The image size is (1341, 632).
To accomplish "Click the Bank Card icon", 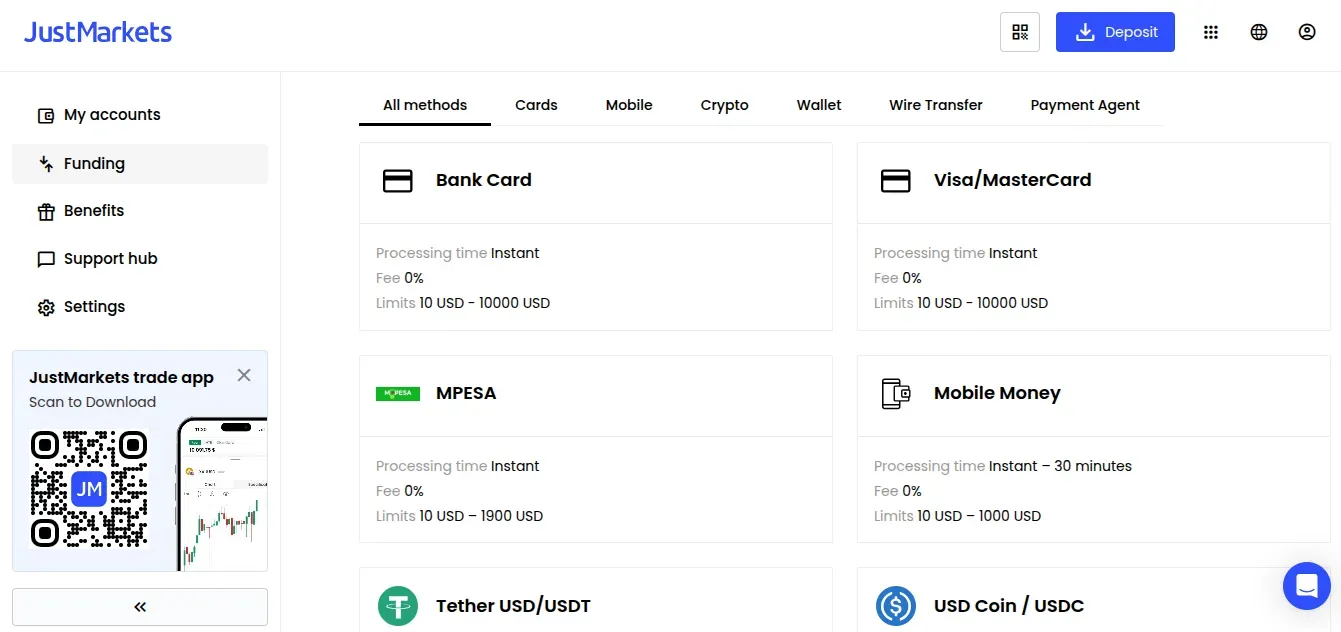I will pos(398,181).
